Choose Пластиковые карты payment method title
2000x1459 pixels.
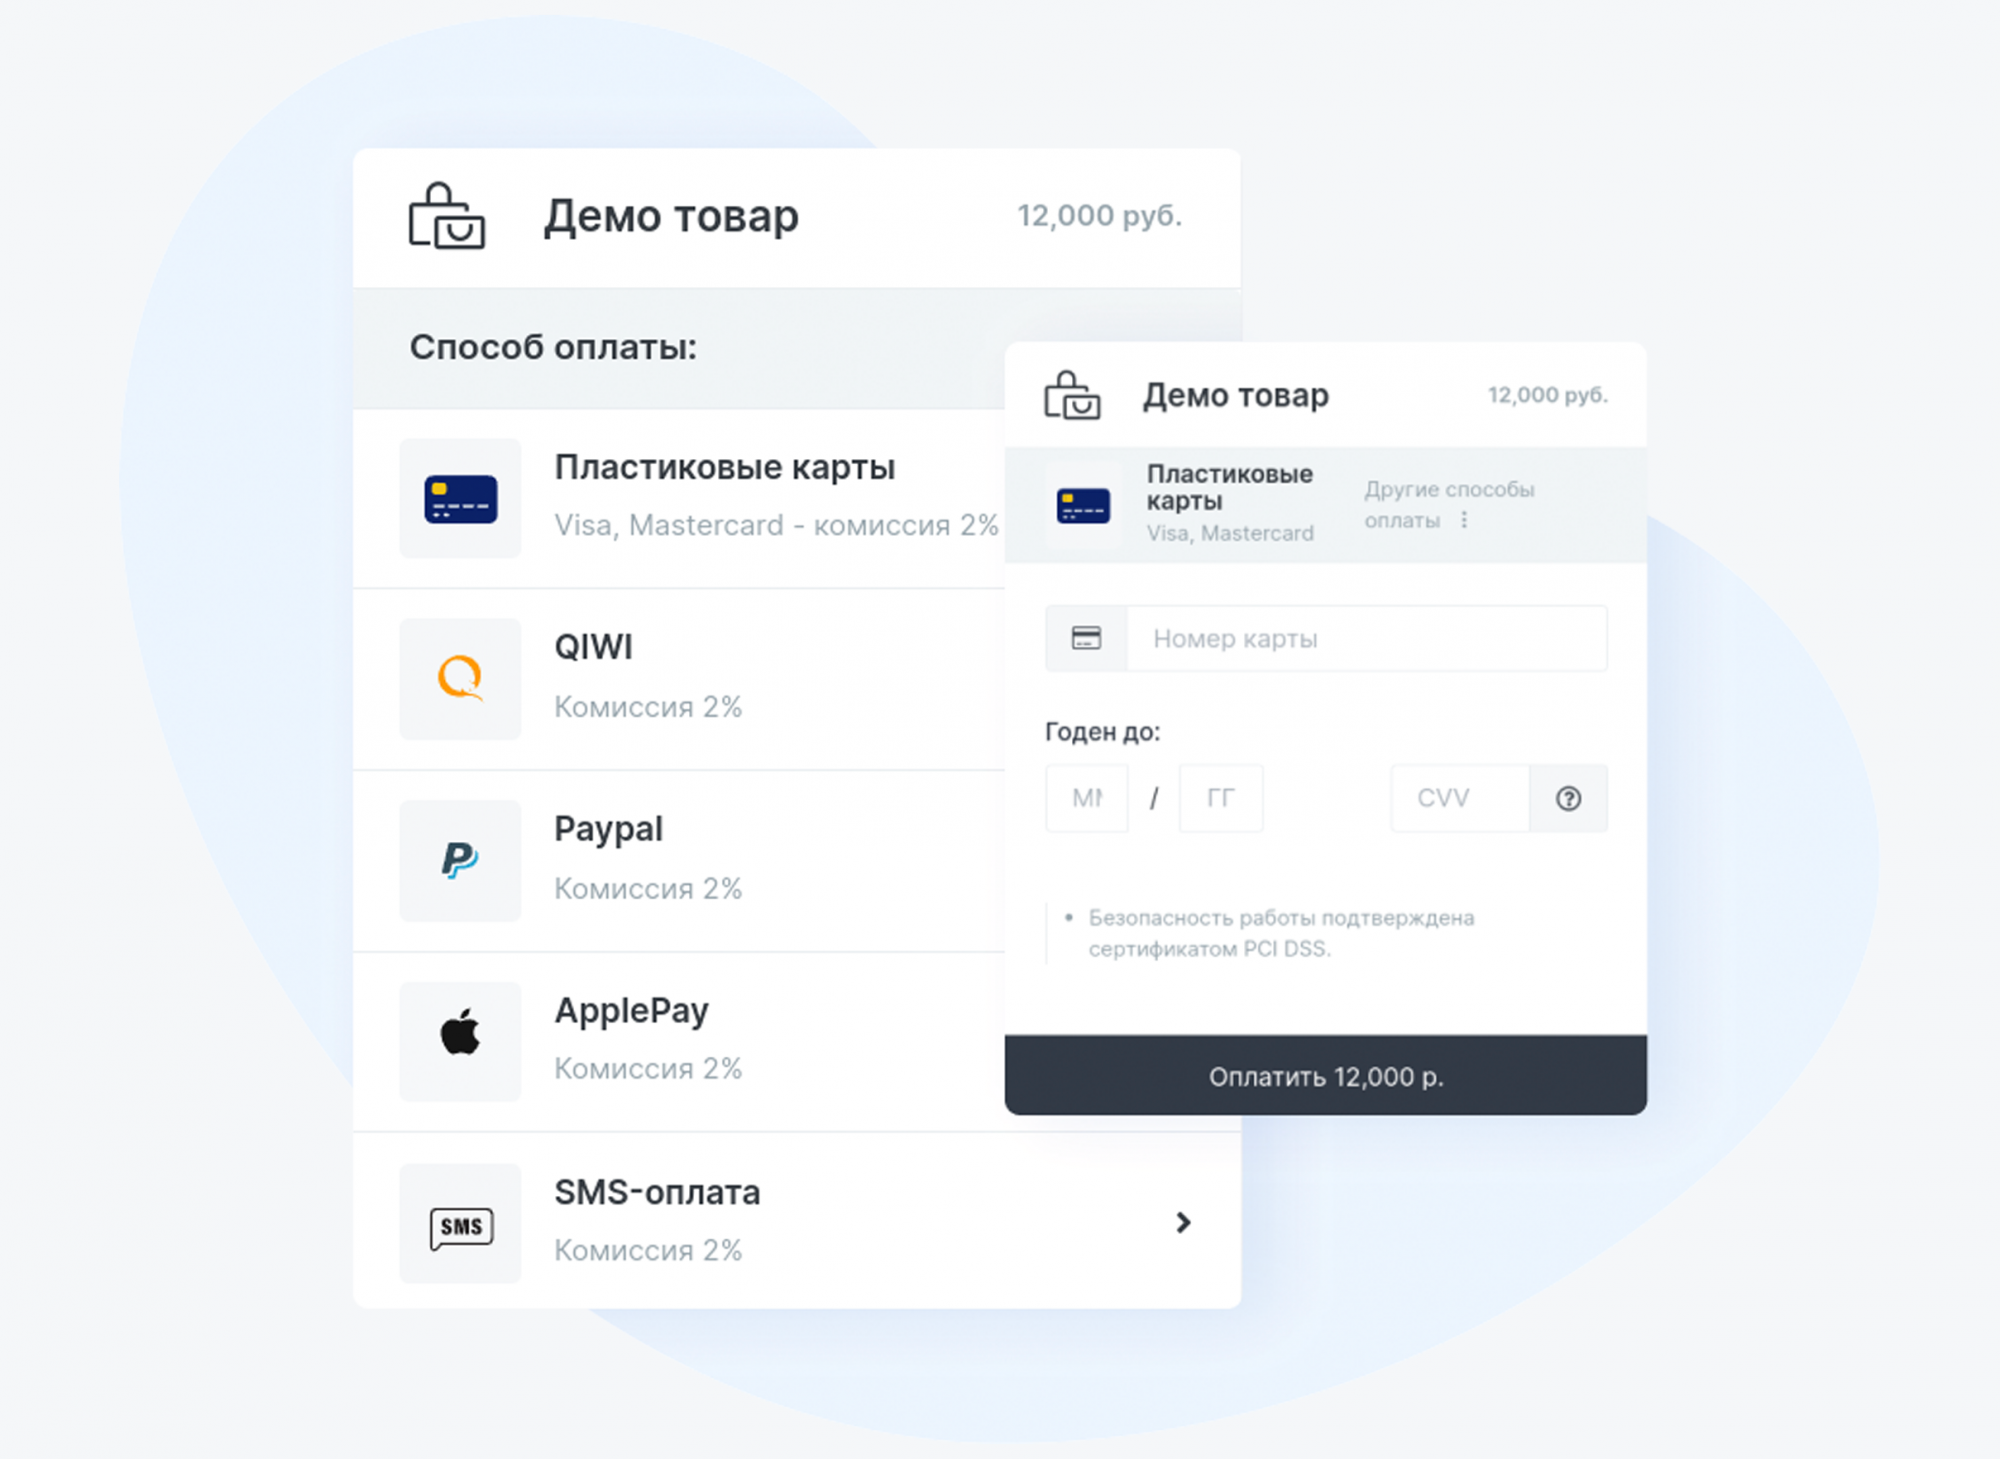click(725, 467)
